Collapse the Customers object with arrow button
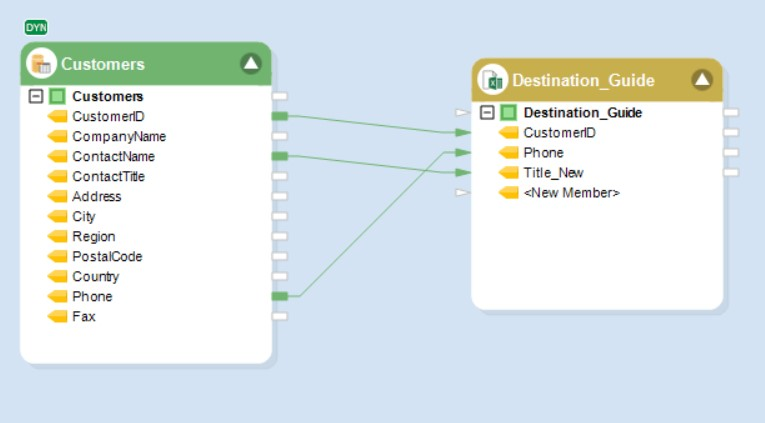The image size is (765, 423). pyautogui.click(x=251, y=64)
